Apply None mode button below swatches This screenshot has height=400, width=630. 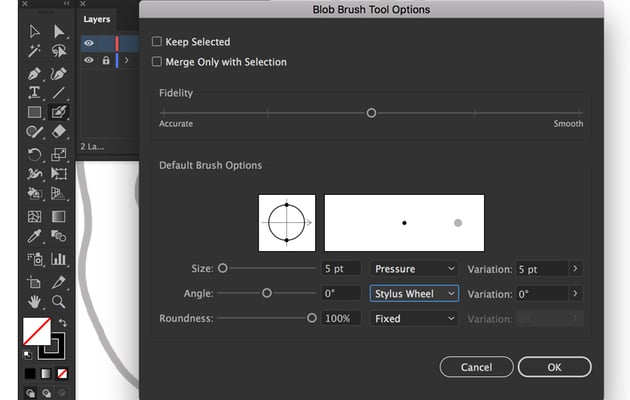[62, 373]
